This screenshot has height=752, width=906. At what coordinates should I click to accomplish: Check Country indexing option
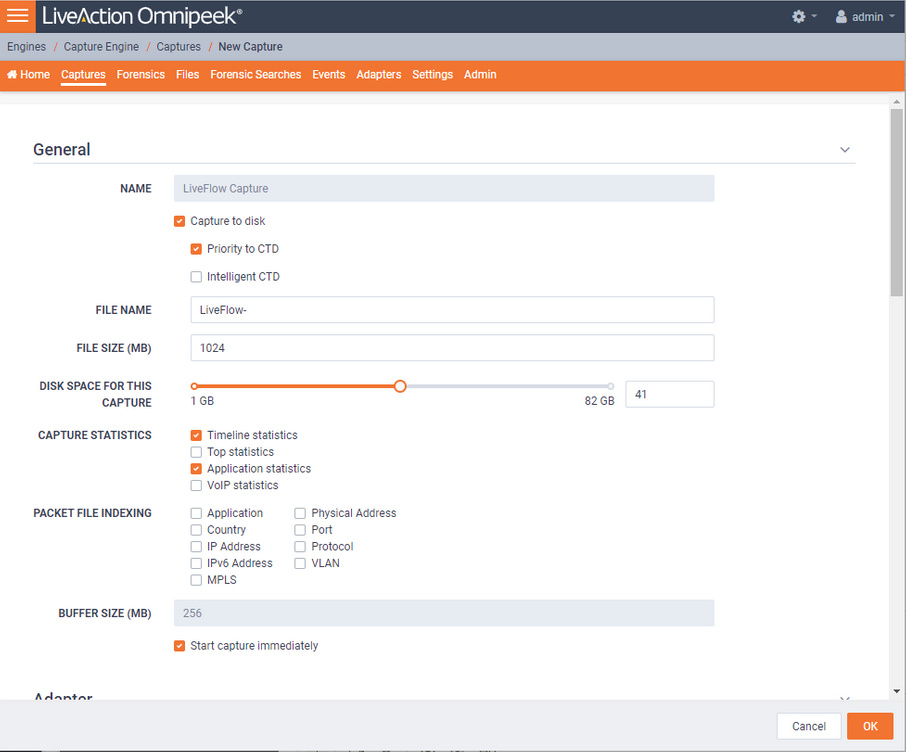(196, 530)
